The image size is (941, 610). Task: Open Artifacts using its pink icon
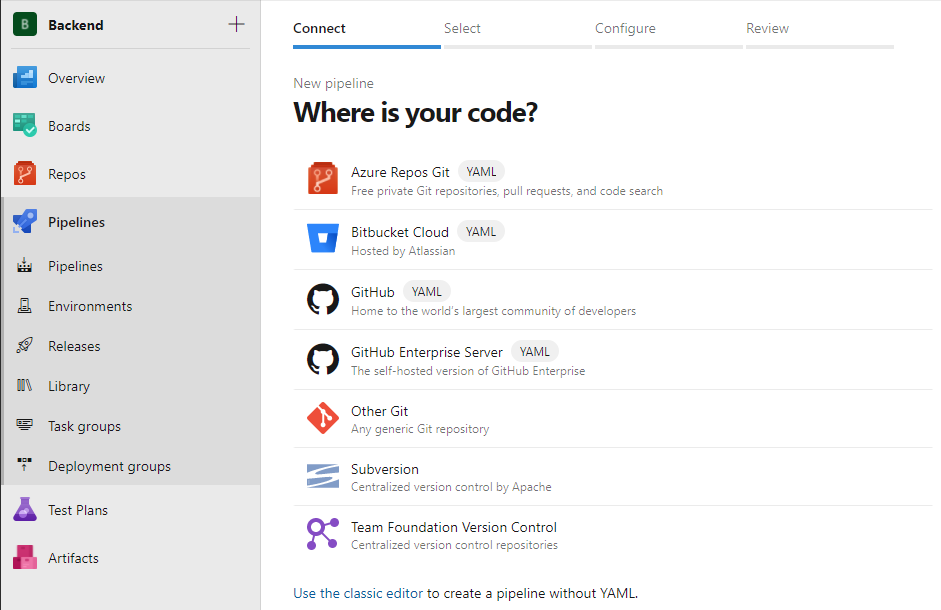click(25, 558)
